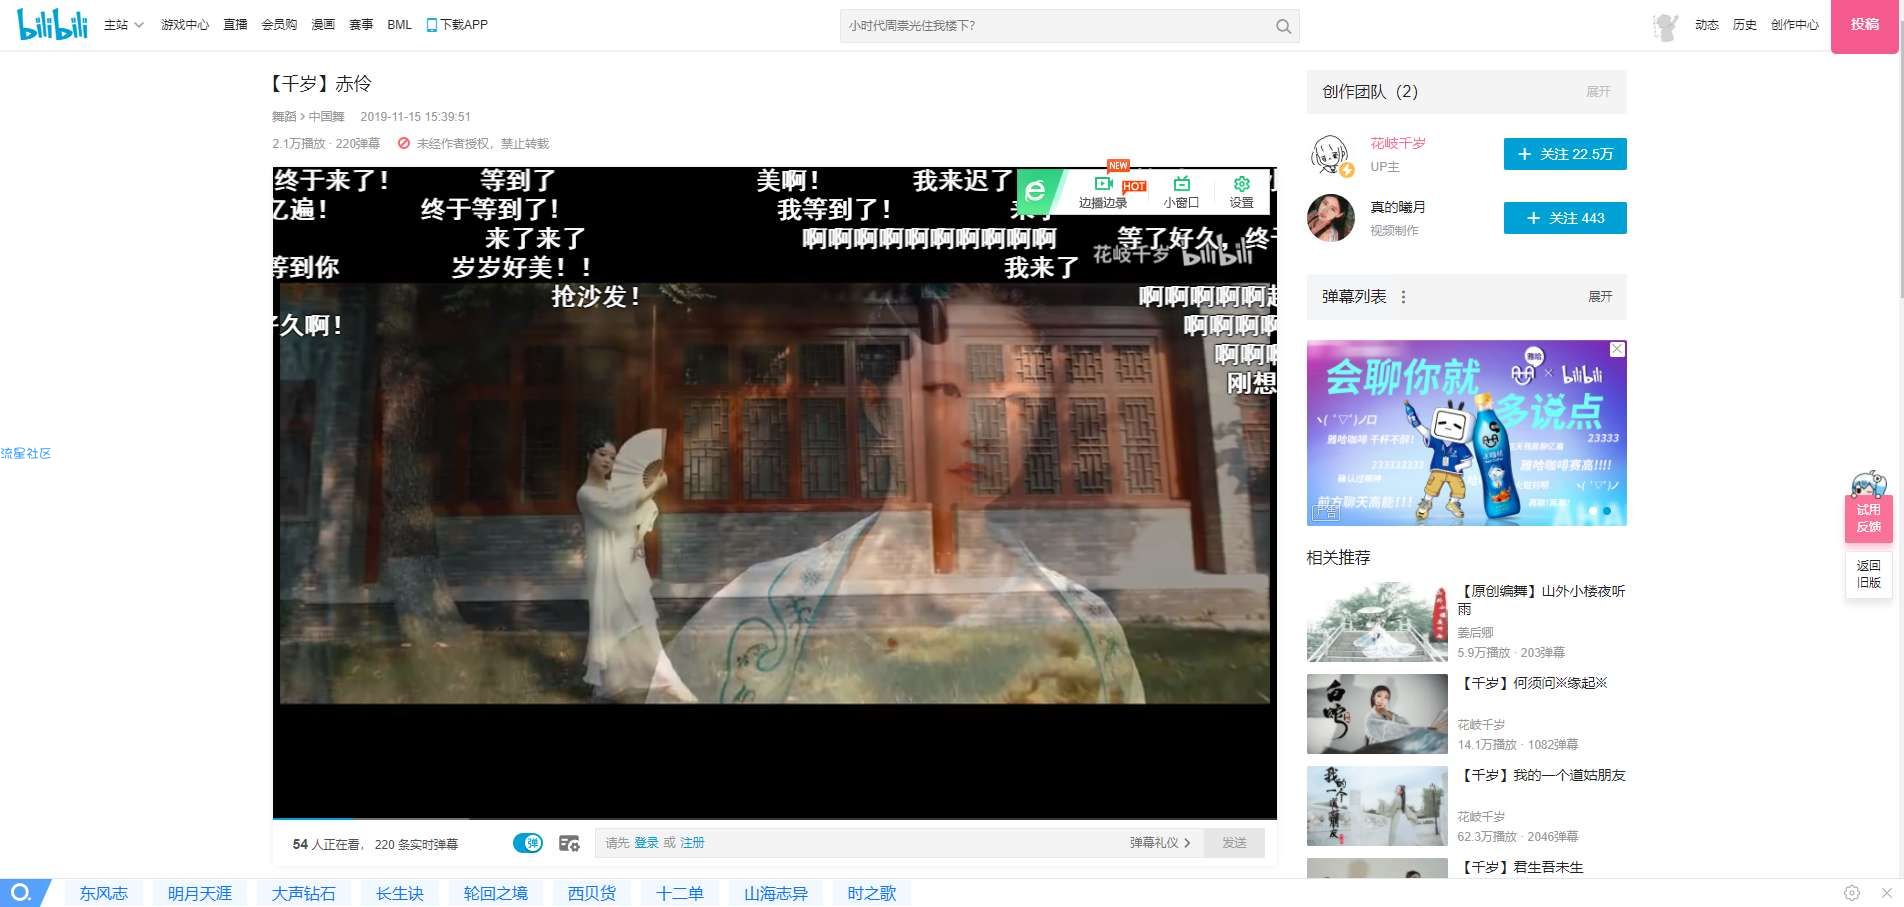Click the search magnifier icon
Image resolution: width=1904 pixels, height=907 pixels.
[1283, 26]
